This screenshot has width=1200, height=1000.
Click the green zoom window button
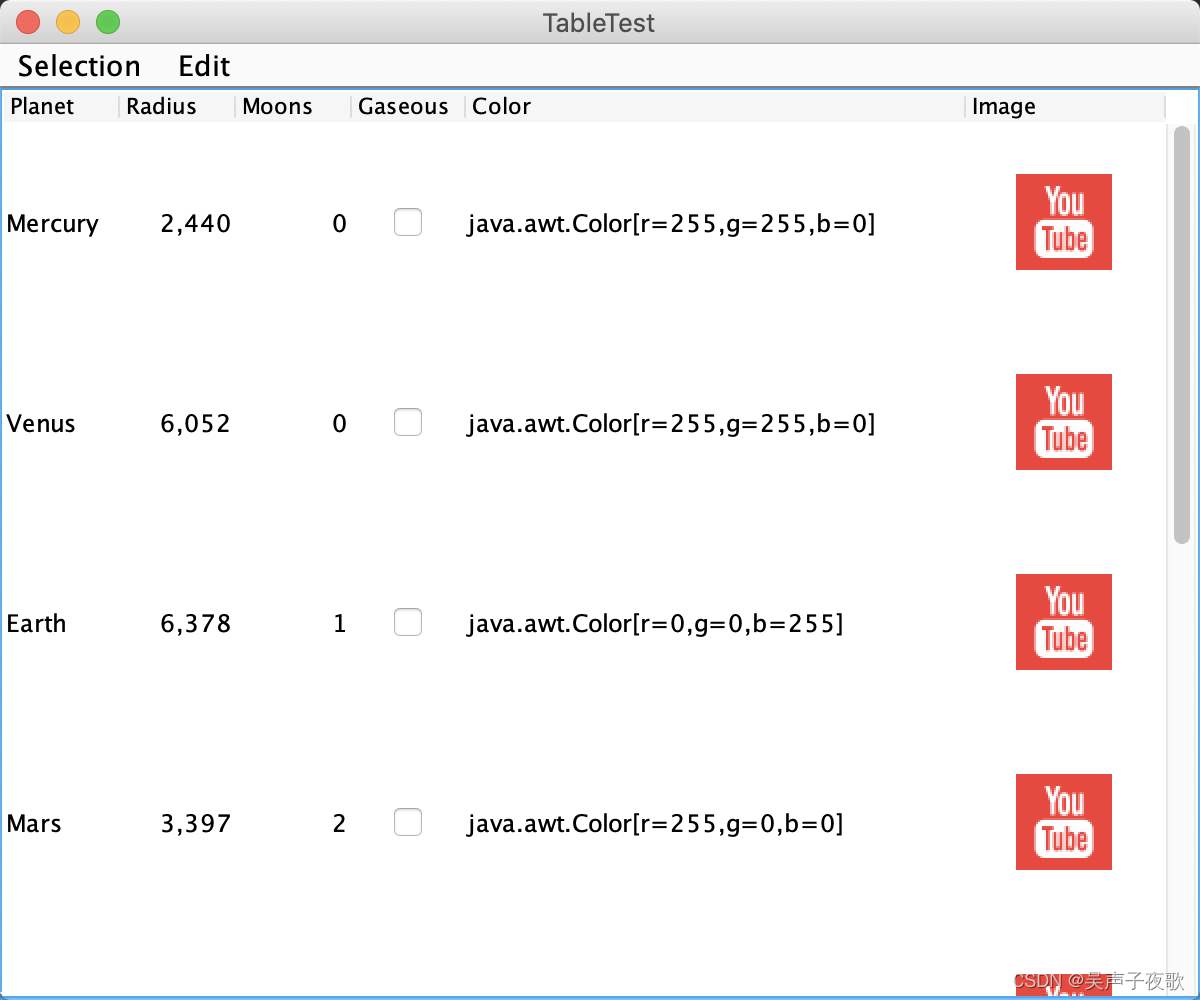click(x=107, y=21)
